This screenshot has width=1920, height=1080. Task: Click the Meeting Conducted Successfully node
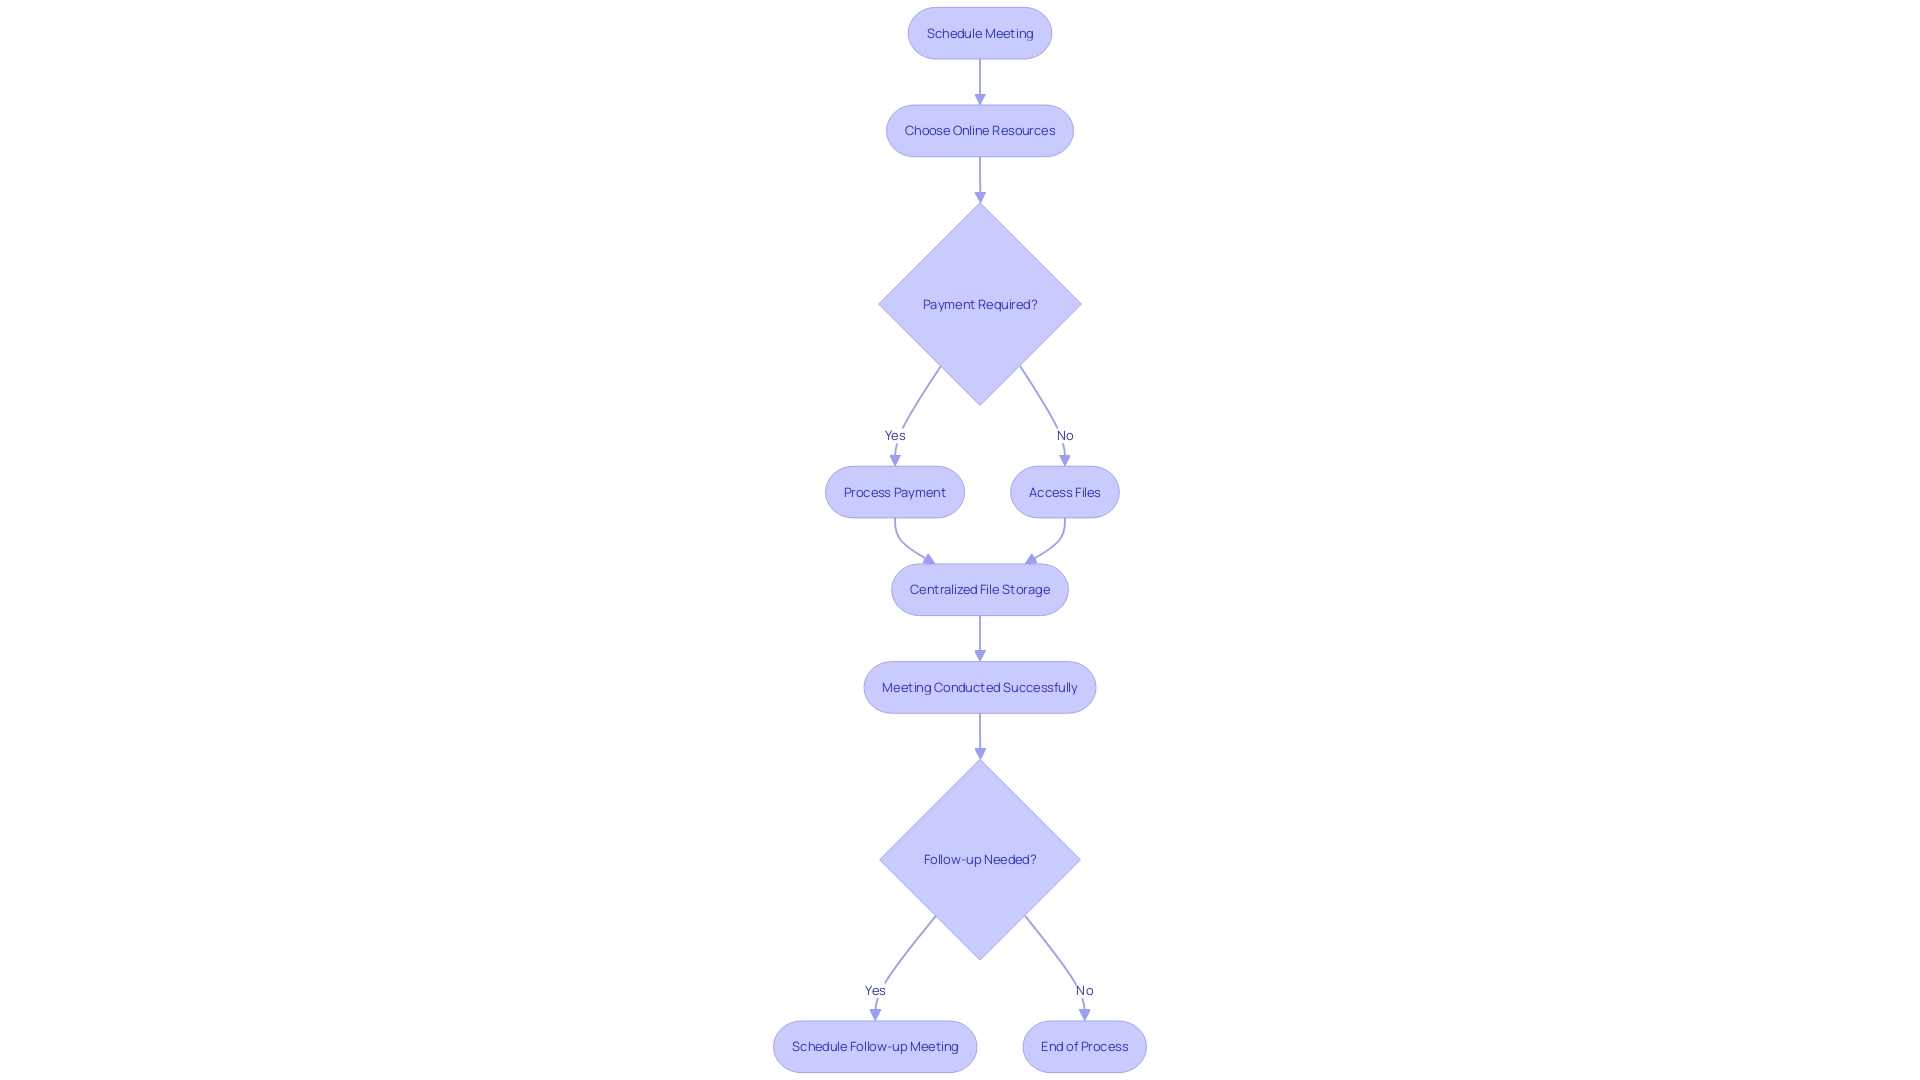tap(980, 686)
